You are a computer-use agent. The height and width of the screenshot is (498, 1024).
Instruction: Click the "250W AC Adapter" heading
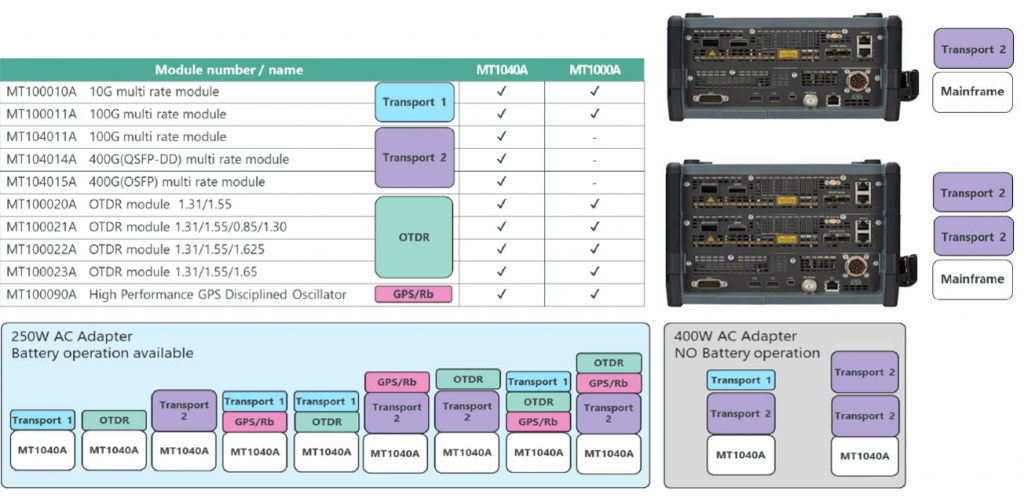click(x=72, y=337)
